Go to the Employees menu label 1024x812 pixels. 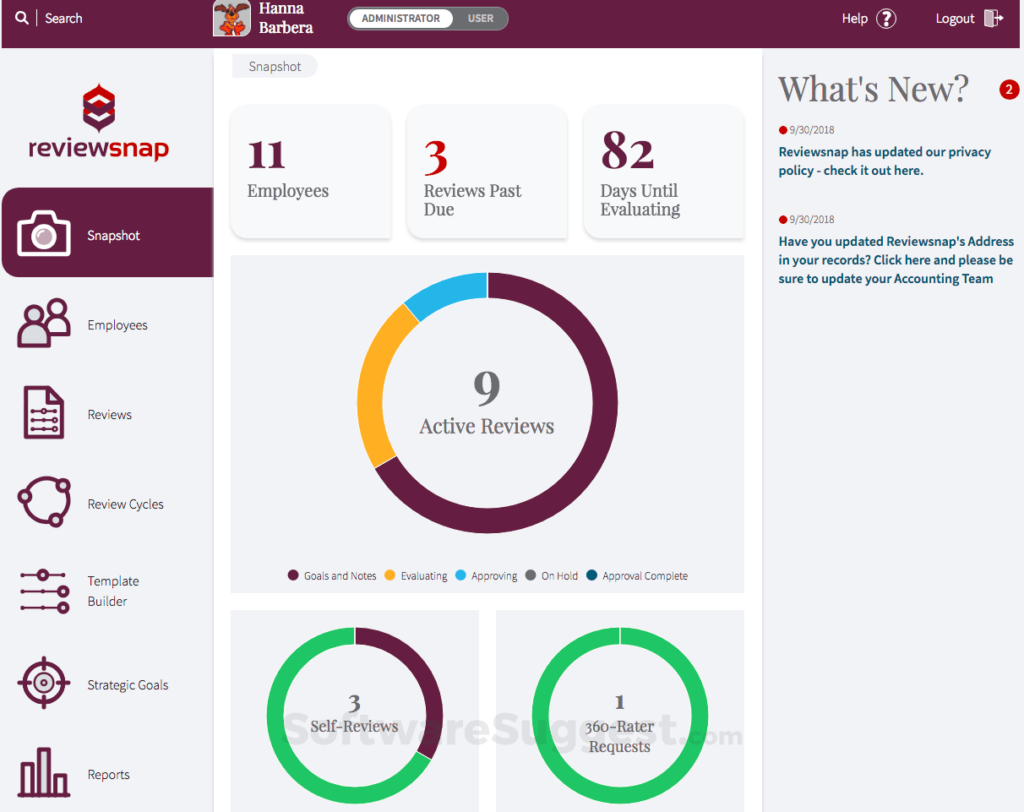point(118,325)
